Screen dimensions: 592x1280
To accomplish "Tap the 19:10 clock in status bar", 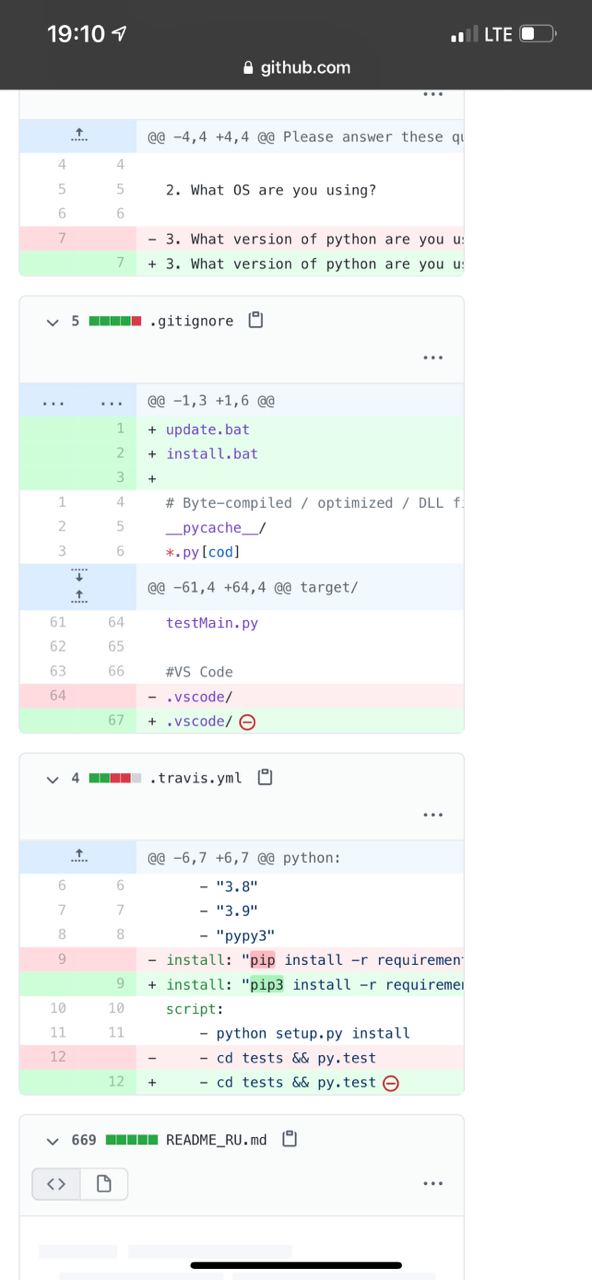I will pyautogui.click(x=75, y=34).
